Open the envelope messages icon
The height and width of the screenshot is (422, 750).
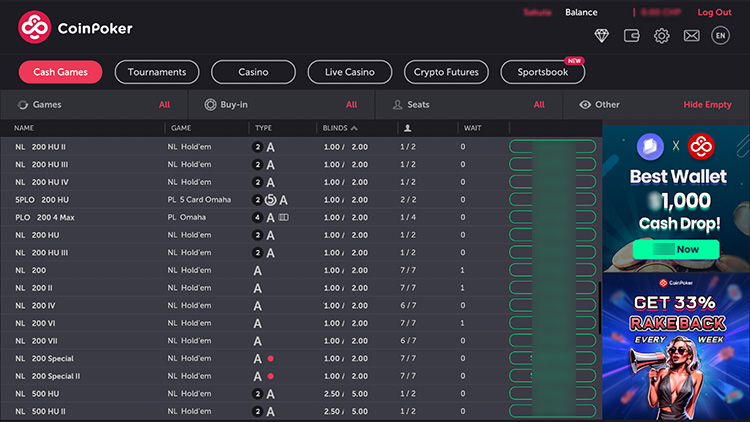point(691,36)
